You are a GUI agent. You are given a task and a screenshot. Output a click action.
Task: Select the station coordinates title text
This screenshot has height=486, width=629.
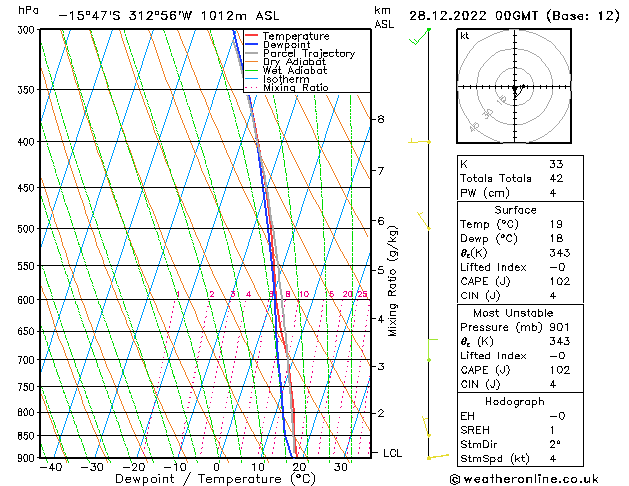(x=168, y=16)
